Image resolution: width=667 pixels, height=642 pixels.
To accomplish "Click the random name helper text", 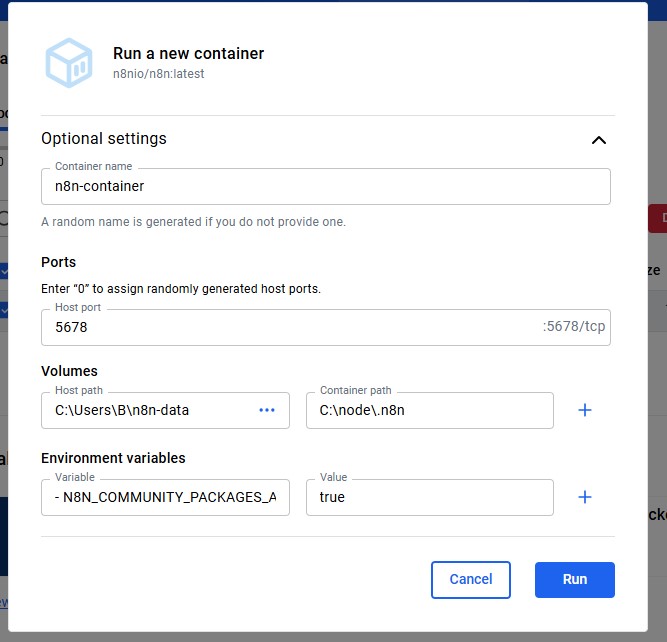I will point(193,221).
